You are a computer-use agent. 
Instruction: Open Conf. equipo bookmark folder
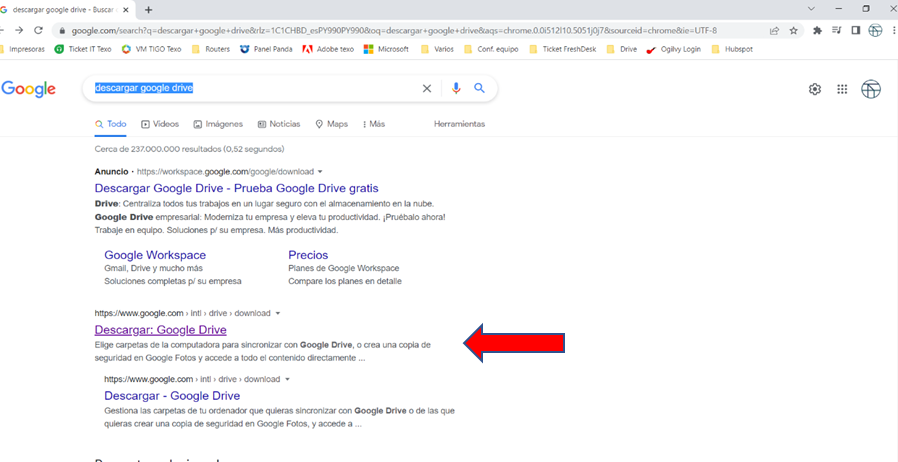pyautogui.click(x=491, y=49)
